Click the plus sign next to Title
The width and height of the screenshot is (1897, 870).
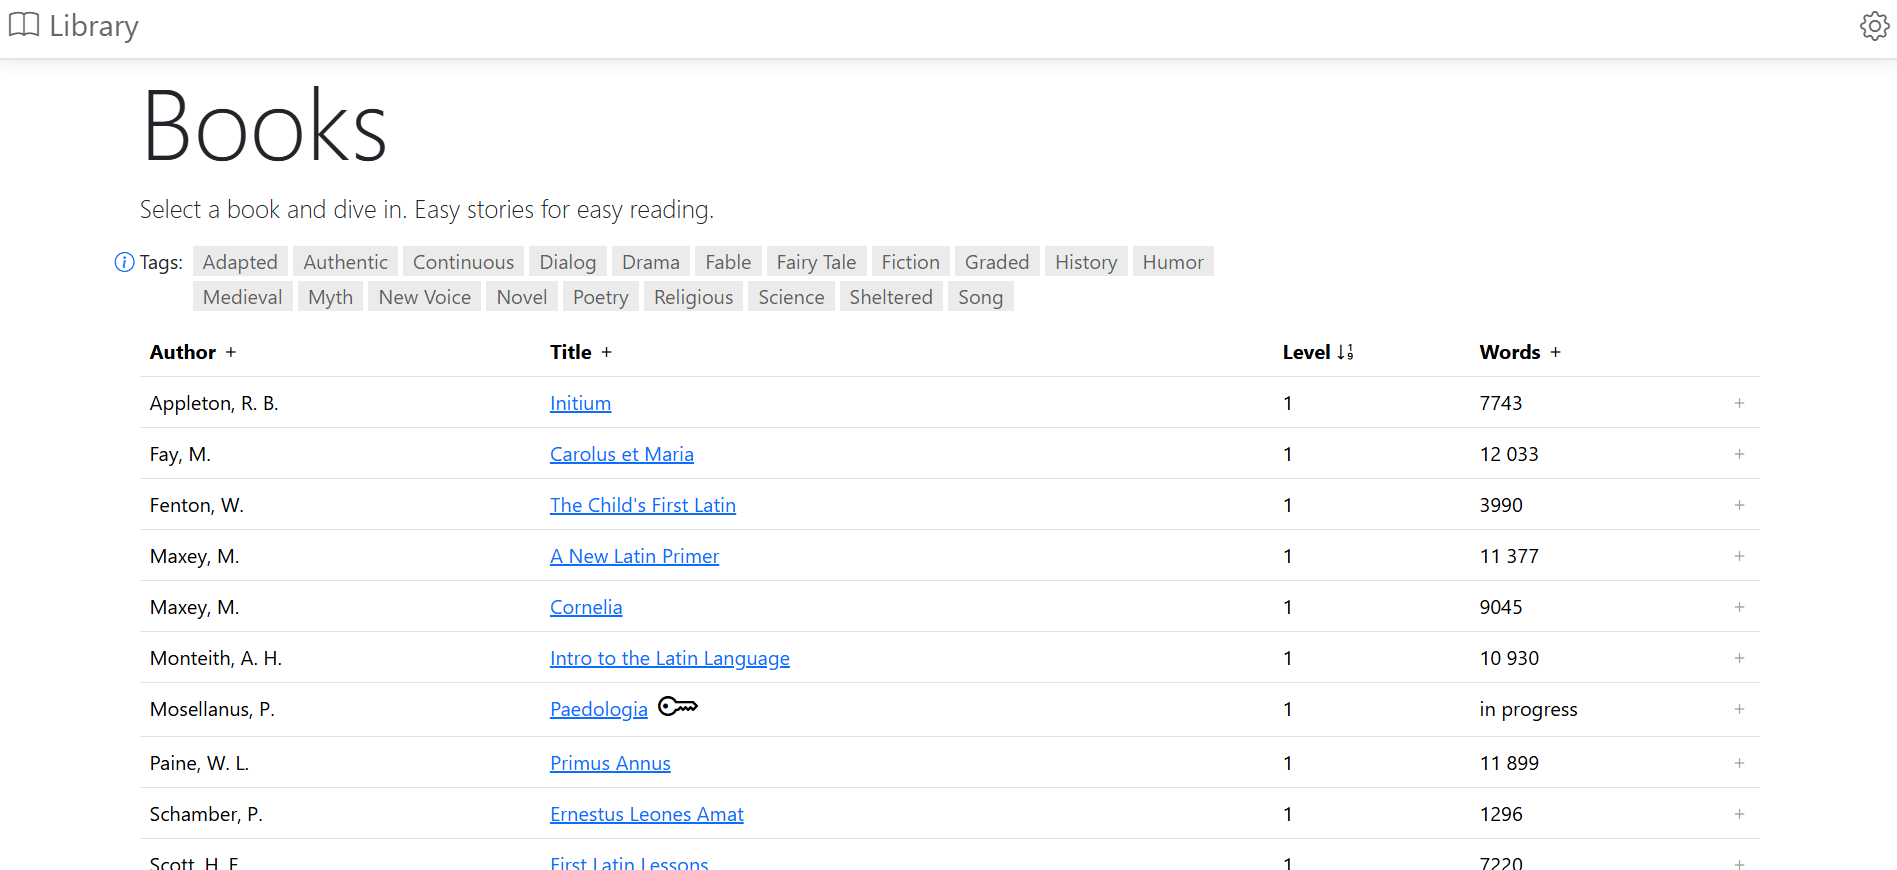(606, 352)
